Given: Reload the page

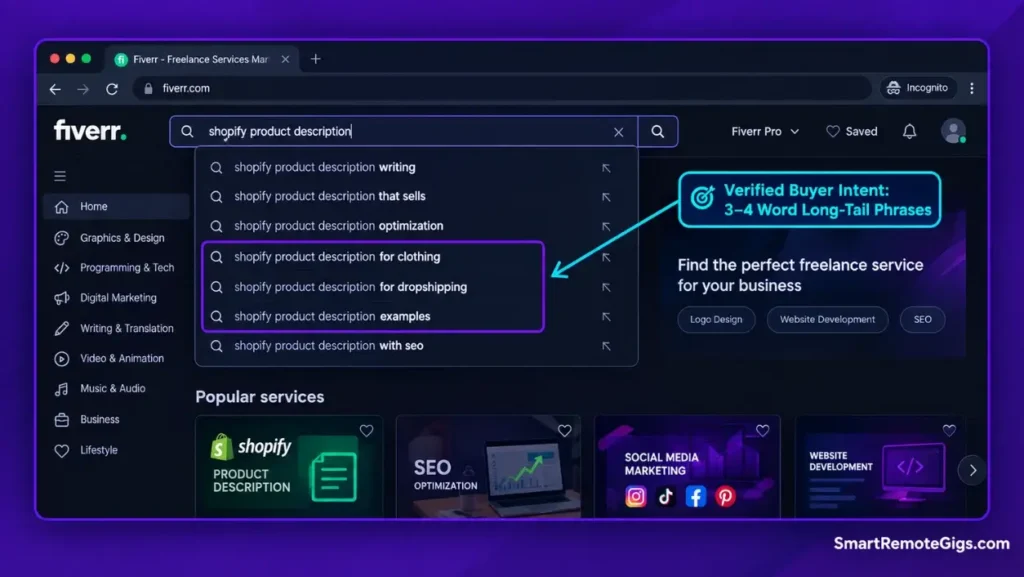Looking at the screenshot, I should point(112,89).
